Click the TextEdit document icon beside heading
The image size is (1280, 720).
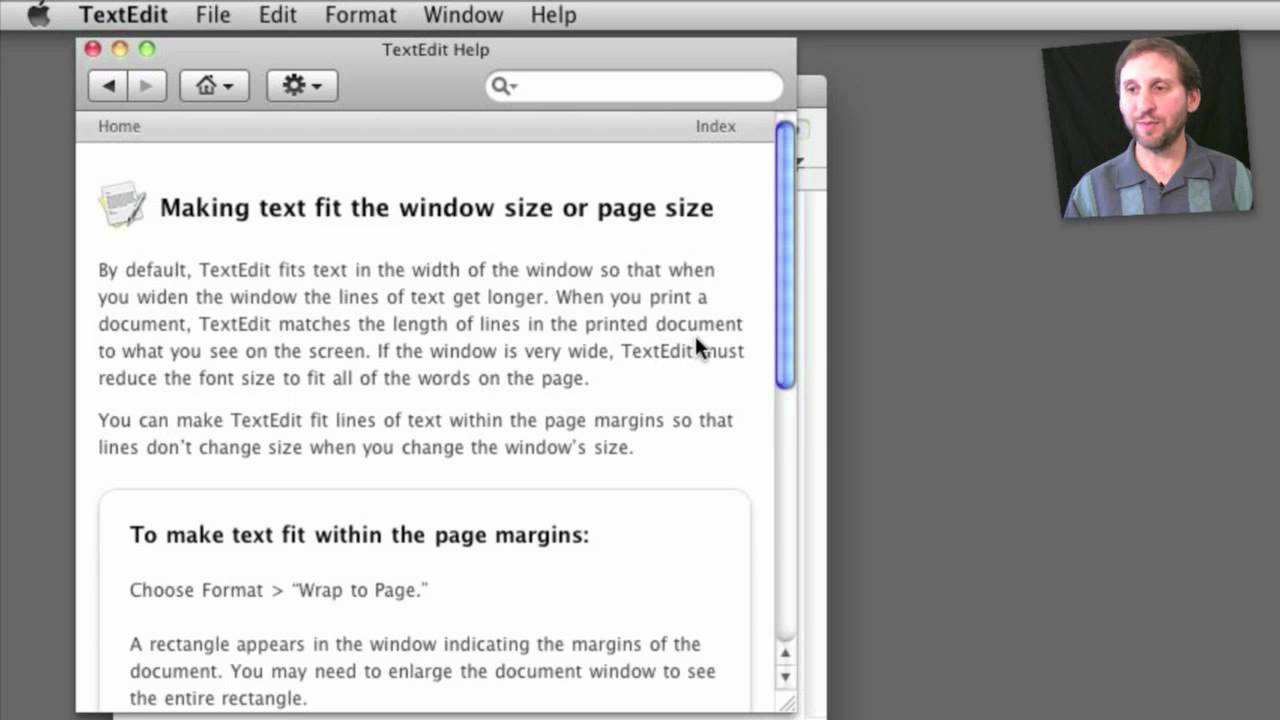122,204
